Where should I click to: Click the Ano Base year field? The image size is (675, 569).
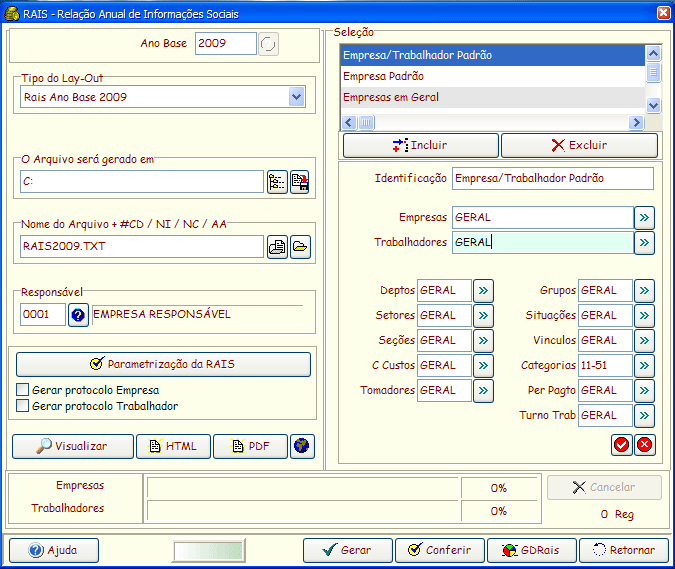[x=226, y=43]
